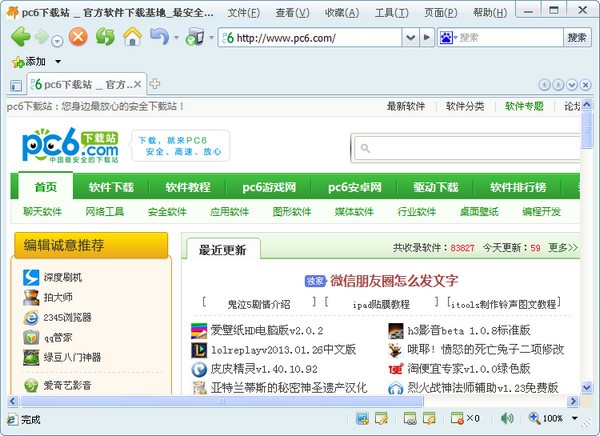Click the round close-tab X button

[585, 85]
